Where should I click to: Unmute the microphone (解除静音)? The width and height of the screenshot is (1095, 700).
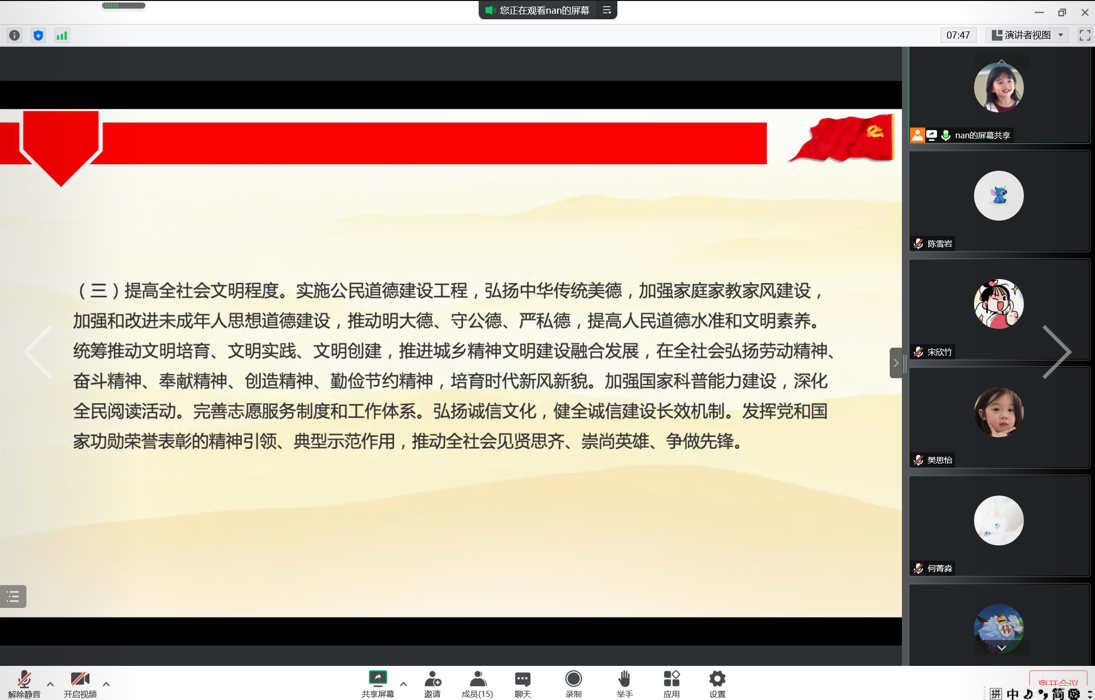pyautogui.click(x=24, y=682)
